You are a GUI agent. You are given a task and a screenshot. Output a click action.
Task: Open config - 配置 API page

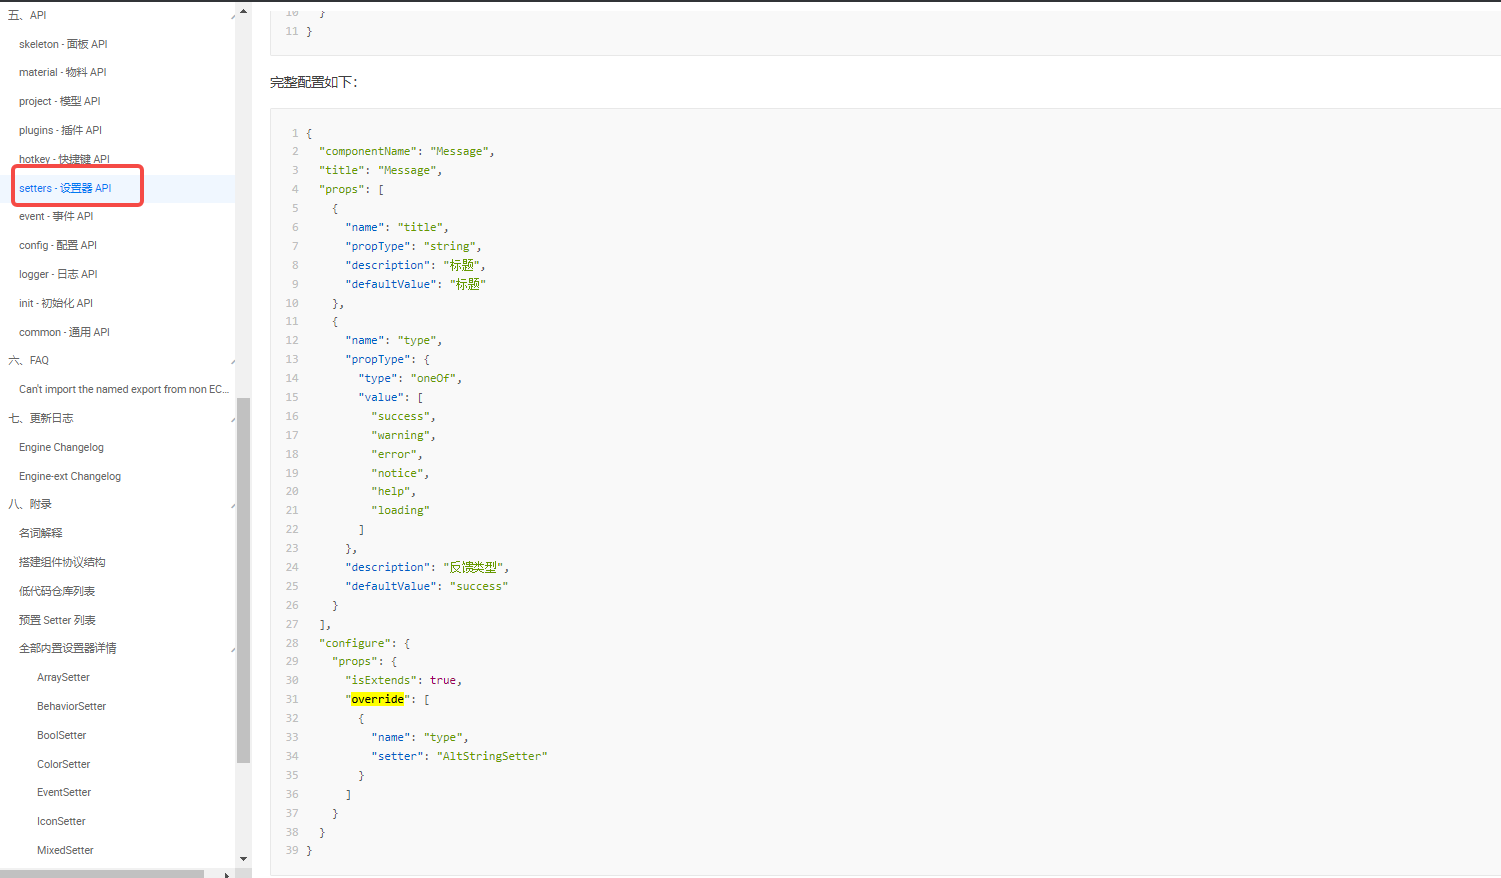coord(58,245)
